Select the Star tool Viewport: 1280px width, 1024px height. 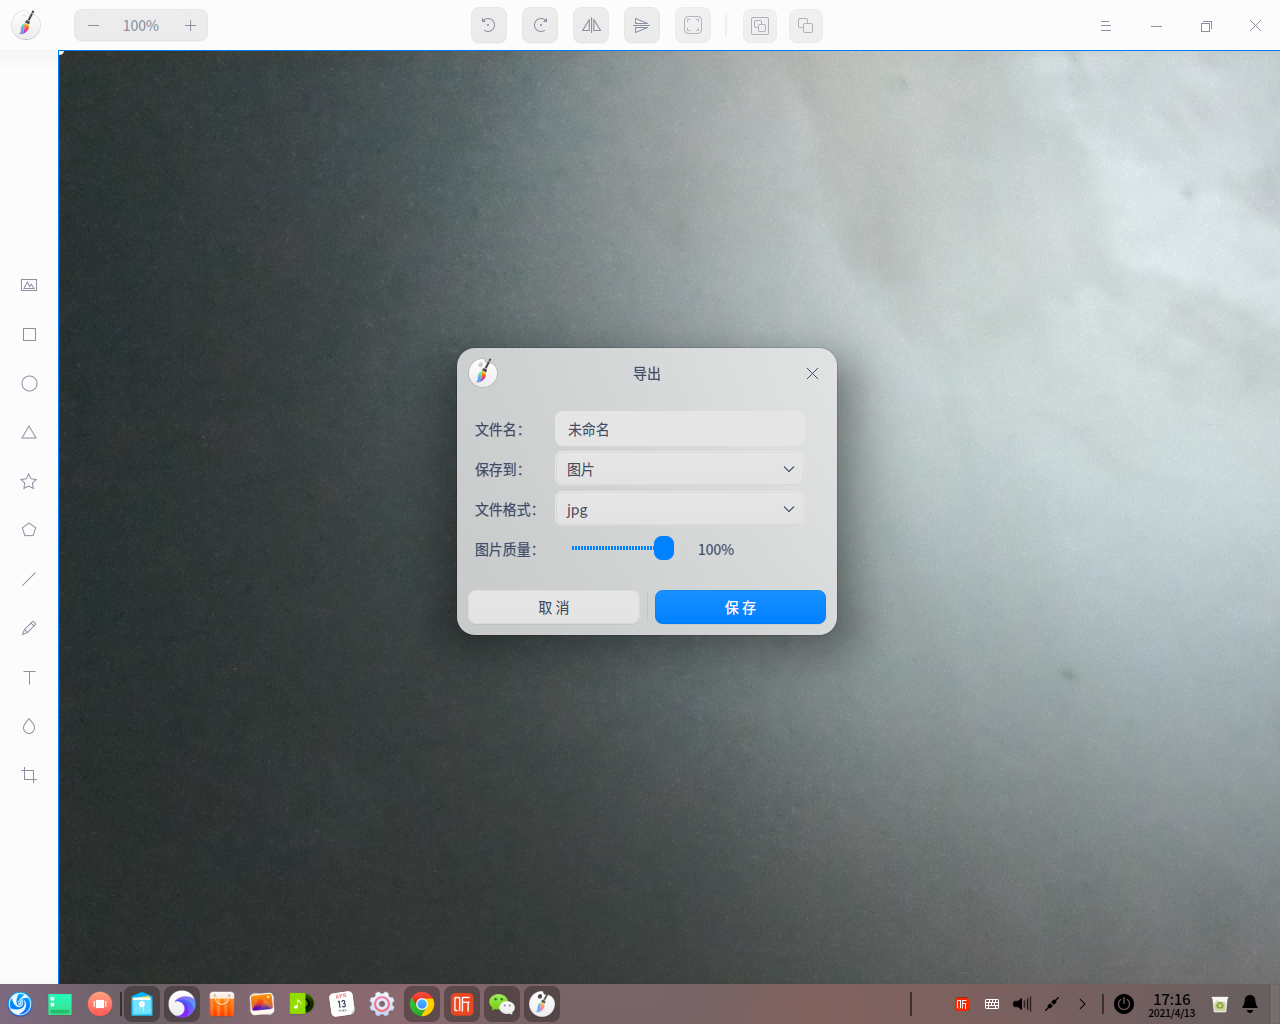pos(29,481)
